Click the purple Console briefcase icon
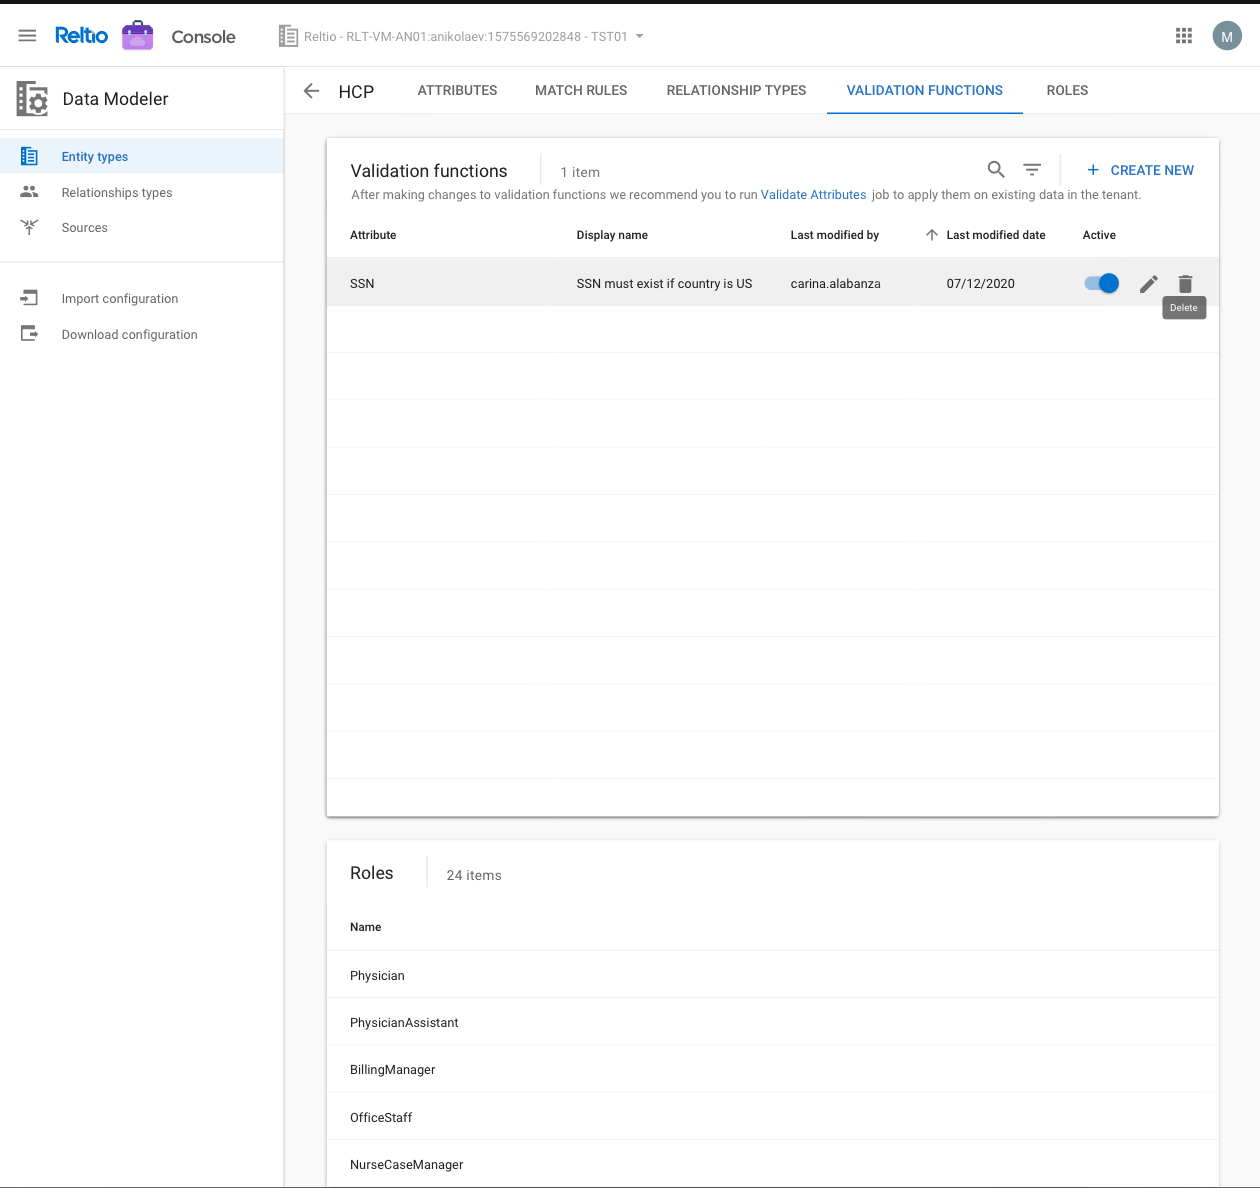This screenshot has width=1260, height=1188. [138, 36]
